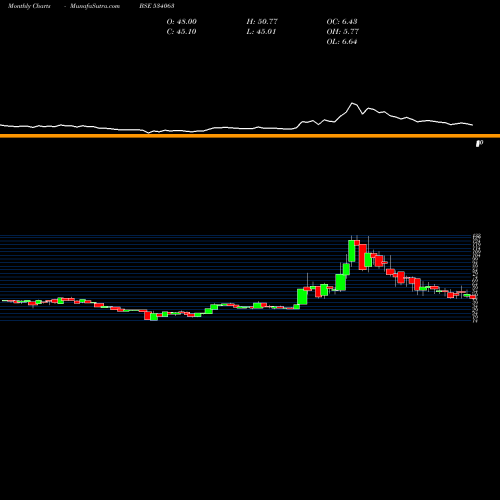Click the 'OL: 6.64' value
Image resolution: width=500 pixels, height=500 pixels.
click(x=342, y=42)
